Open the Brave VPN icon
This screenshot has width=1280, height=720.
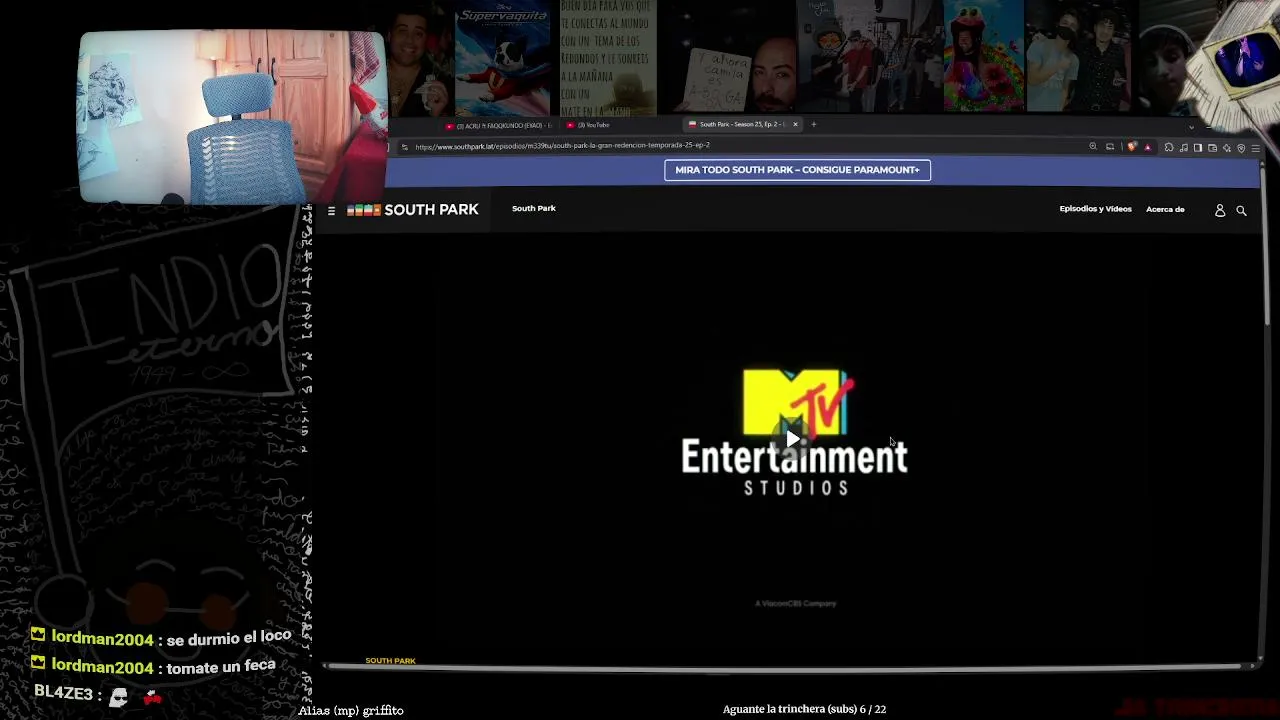[1241, 148]
